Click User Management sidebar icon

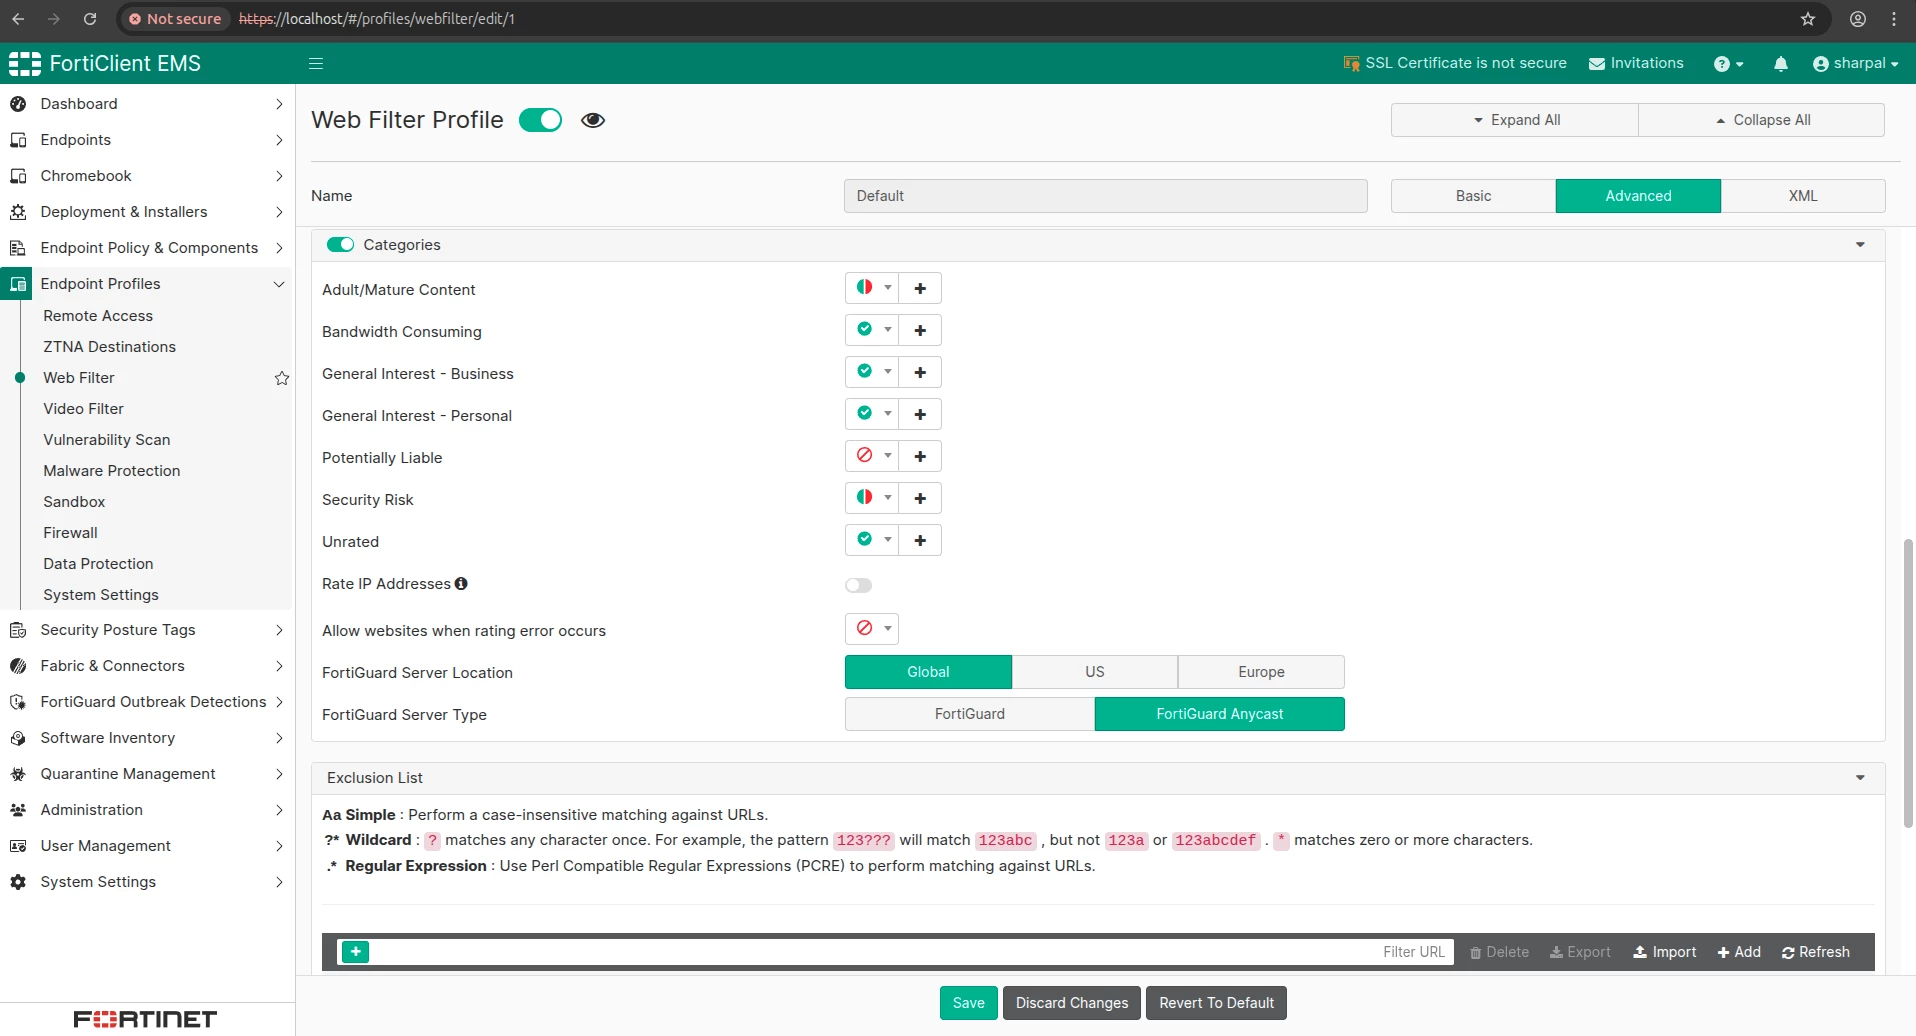18,846
